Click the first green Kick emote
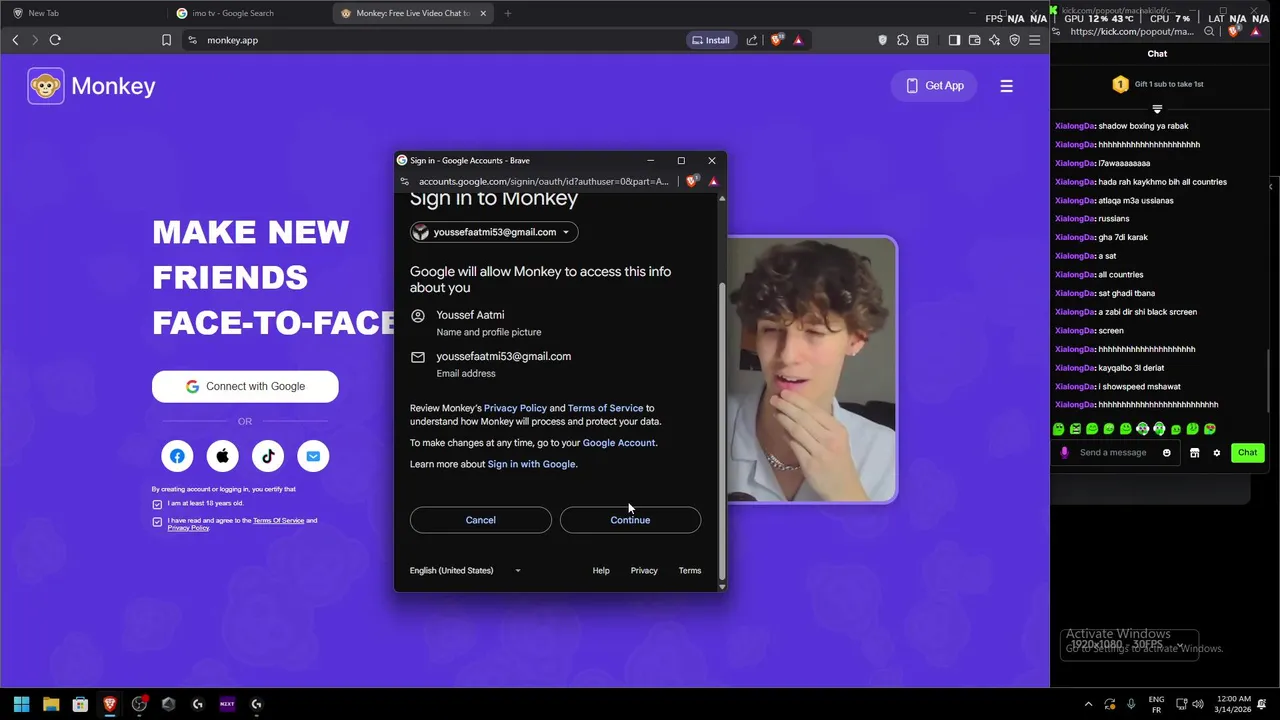Image resolution: width=1280 pixels, height=720 pixels. [x=1059, y=429]
